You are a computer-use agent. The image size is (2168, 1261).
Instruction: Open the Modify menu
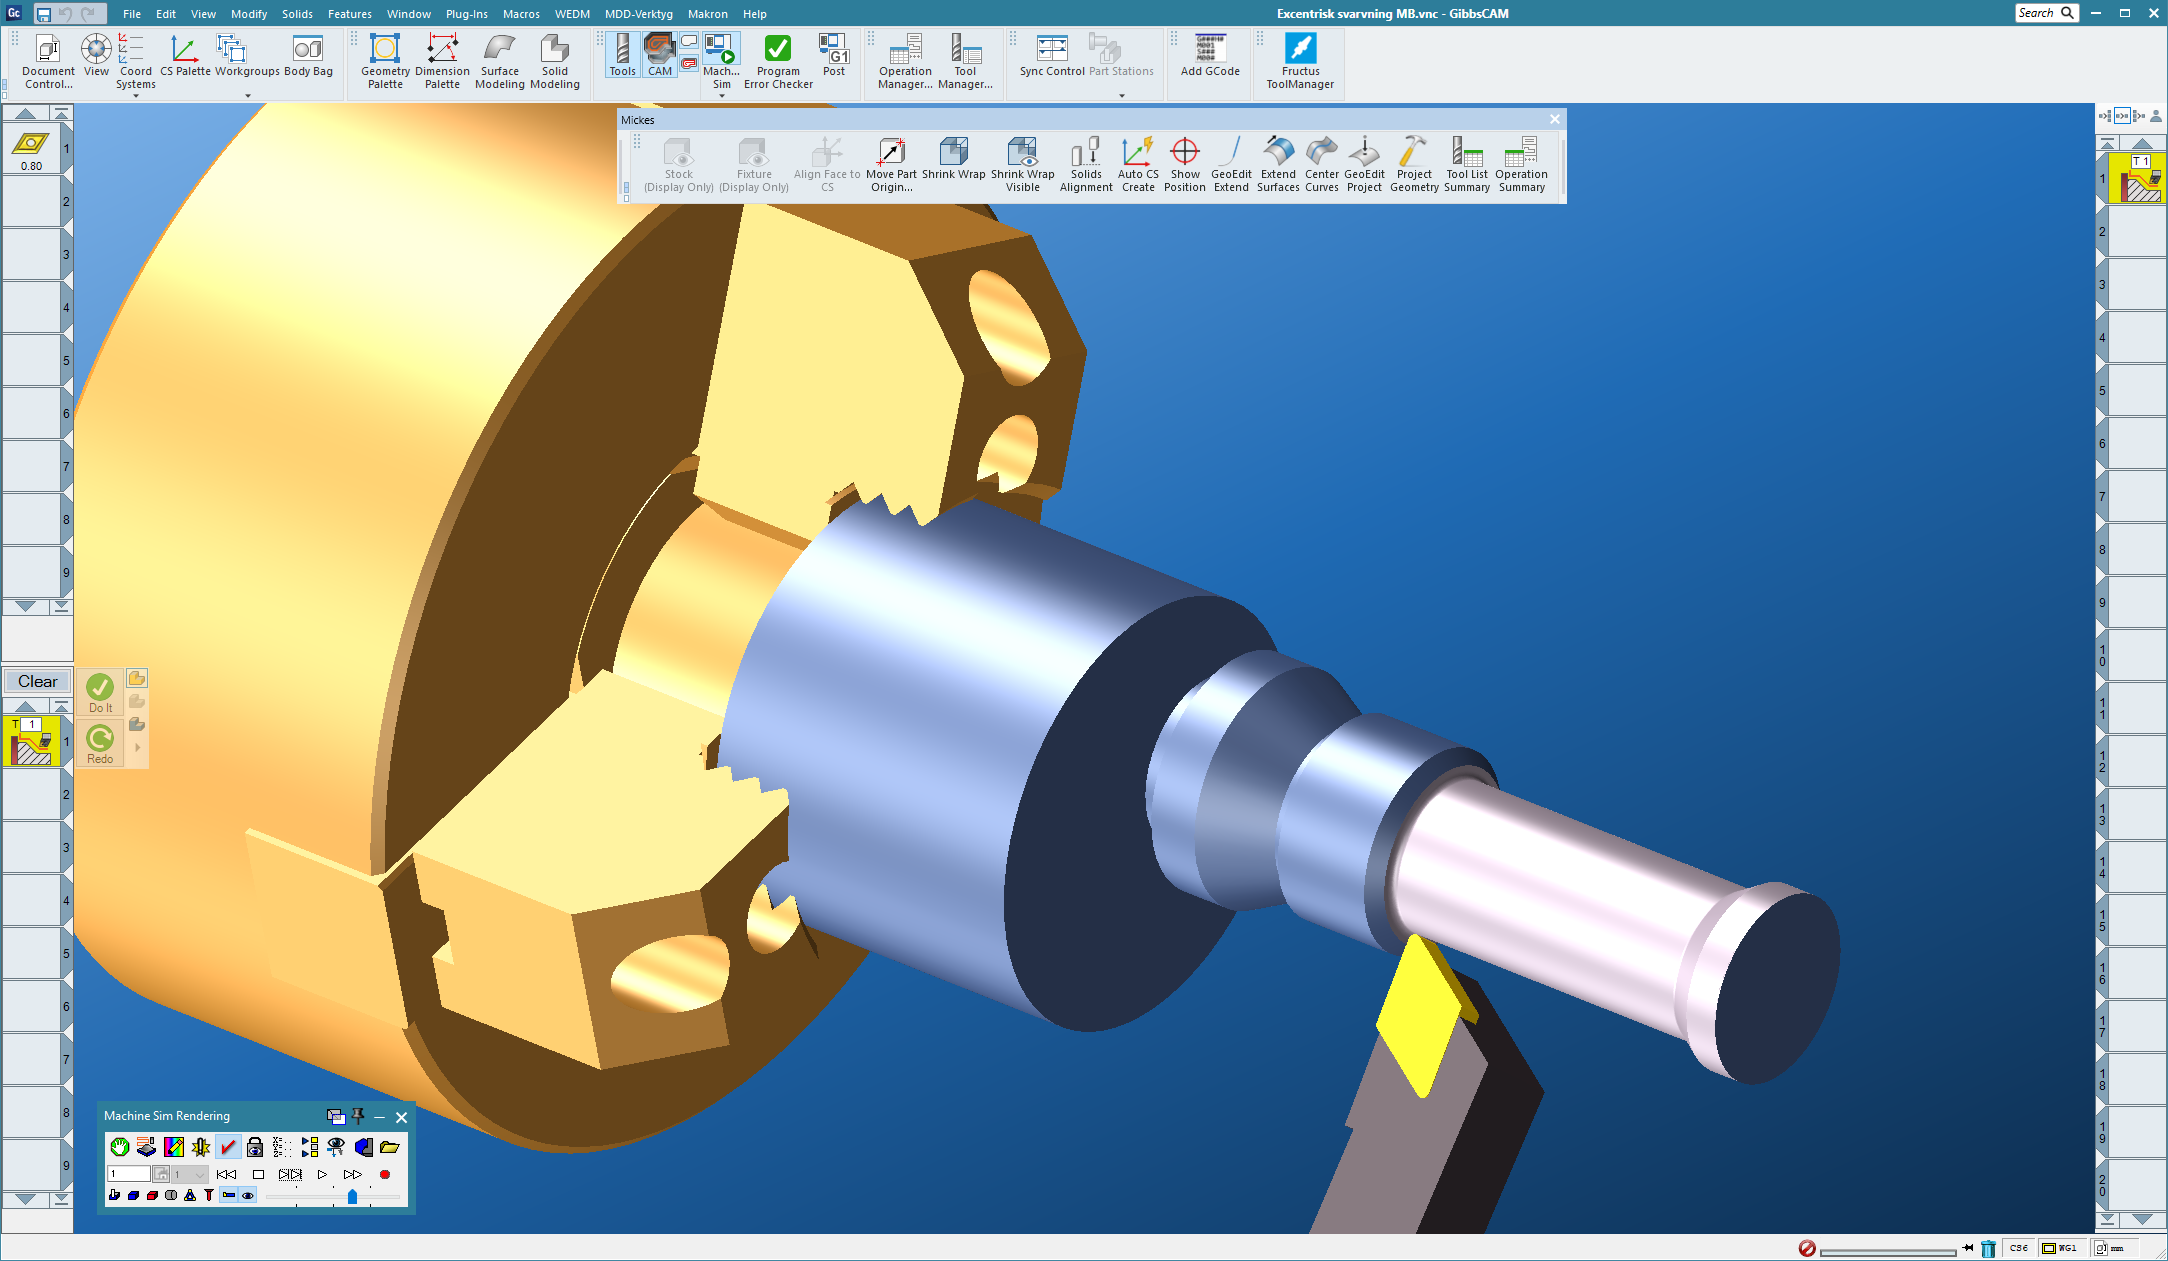[249, 14]
